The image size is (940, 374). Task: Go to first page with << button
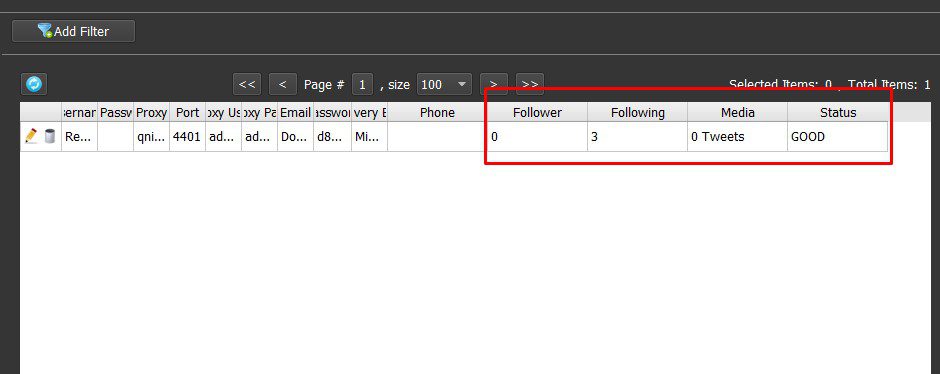[x=247, y=85]
